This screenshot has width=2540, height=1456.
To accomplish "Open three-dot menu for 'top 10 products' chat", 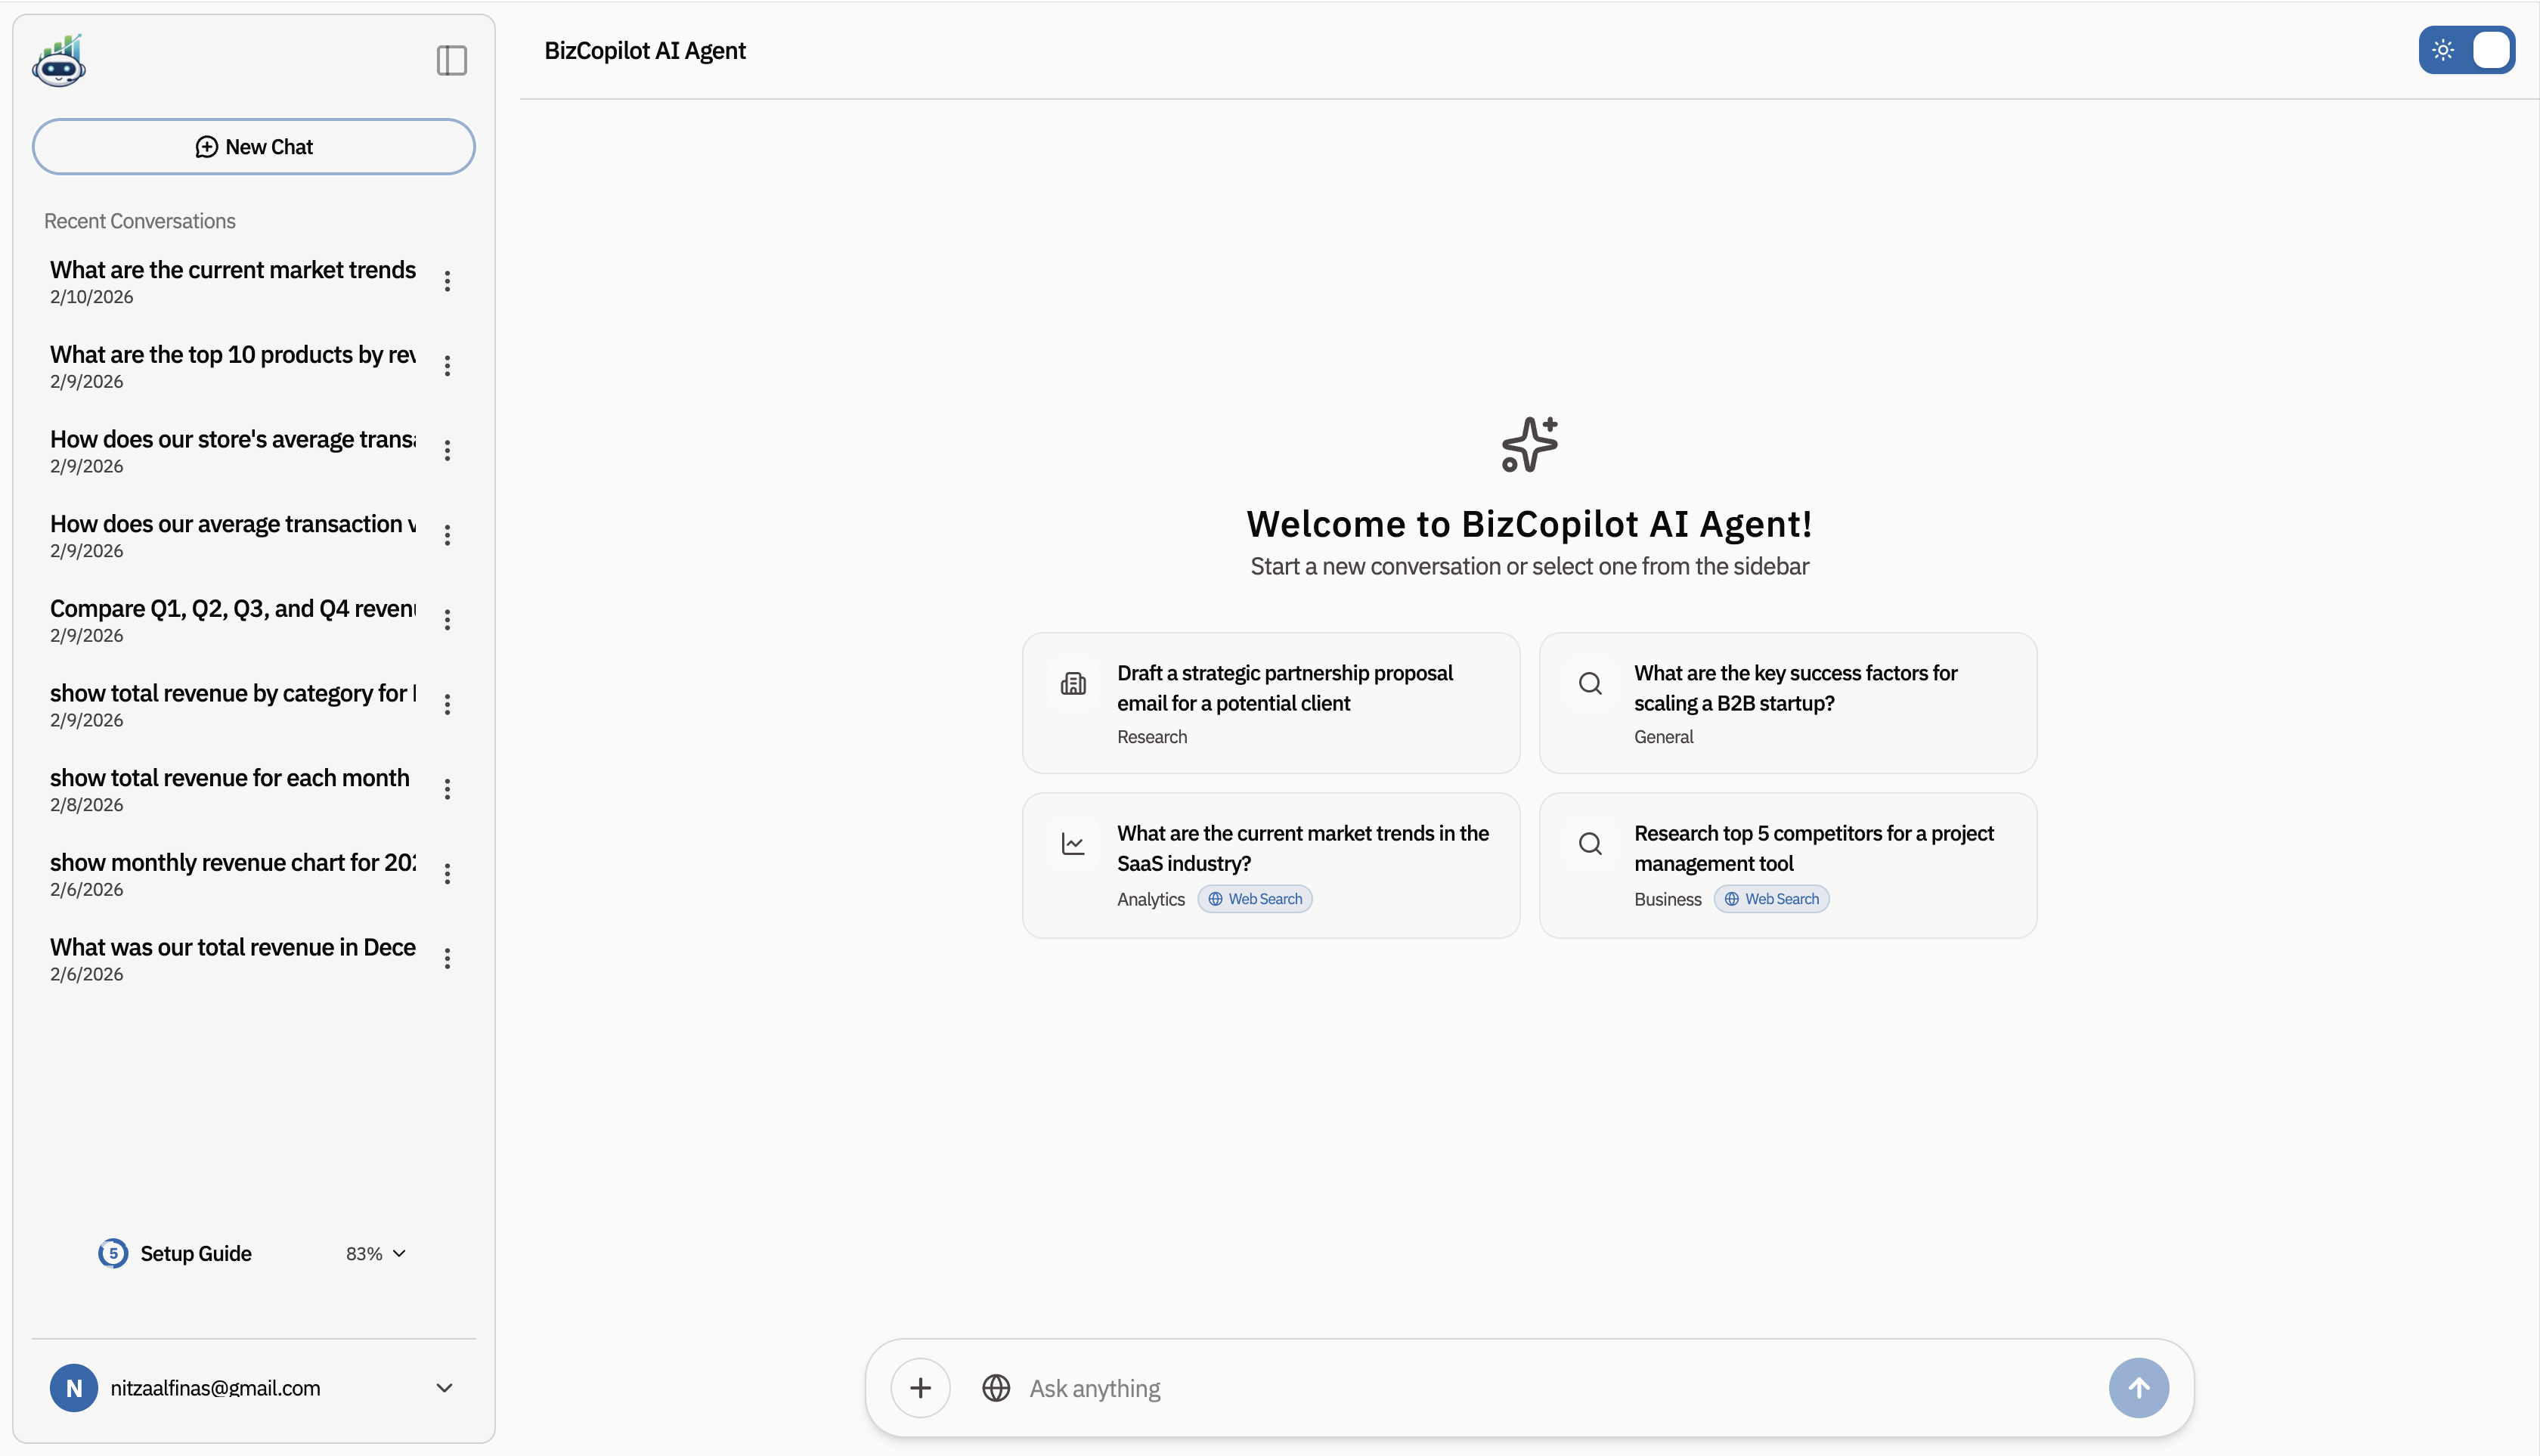I will [x=447, y=366].
